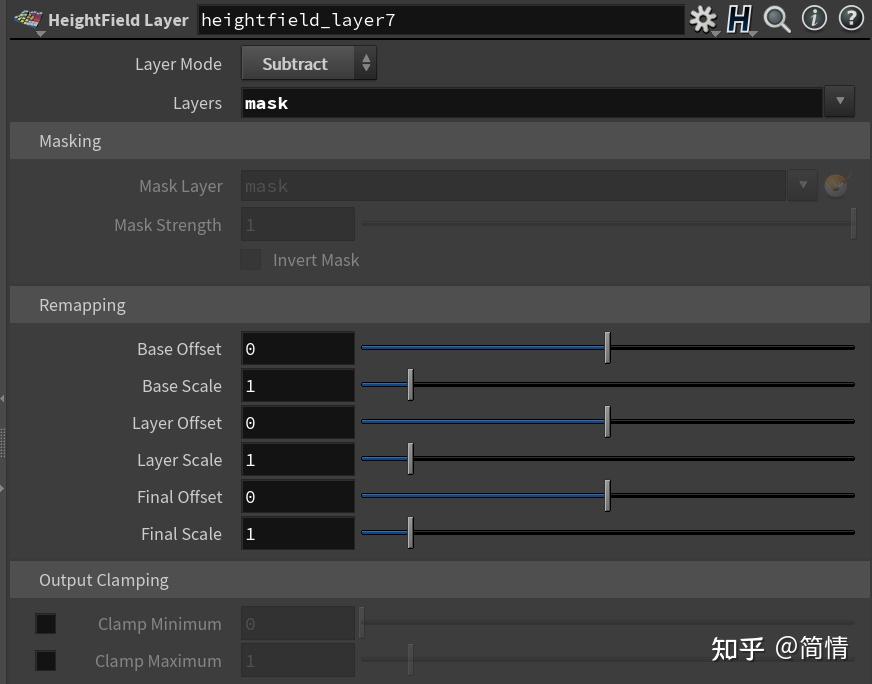Enable Clamp Minimum
Screen dimensions: 872x684
pyautogui.click(x=46, y=623)
